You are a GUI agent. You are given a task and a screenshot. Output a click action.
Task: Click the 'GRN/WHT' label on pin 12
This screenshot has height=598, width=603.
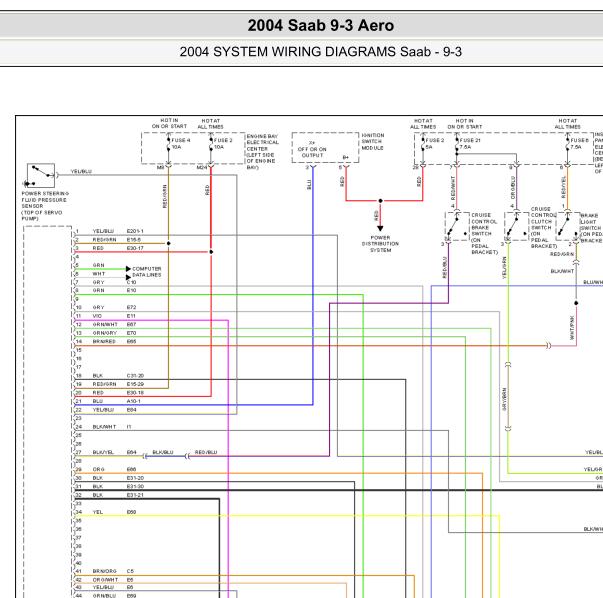tap(105, 325)
